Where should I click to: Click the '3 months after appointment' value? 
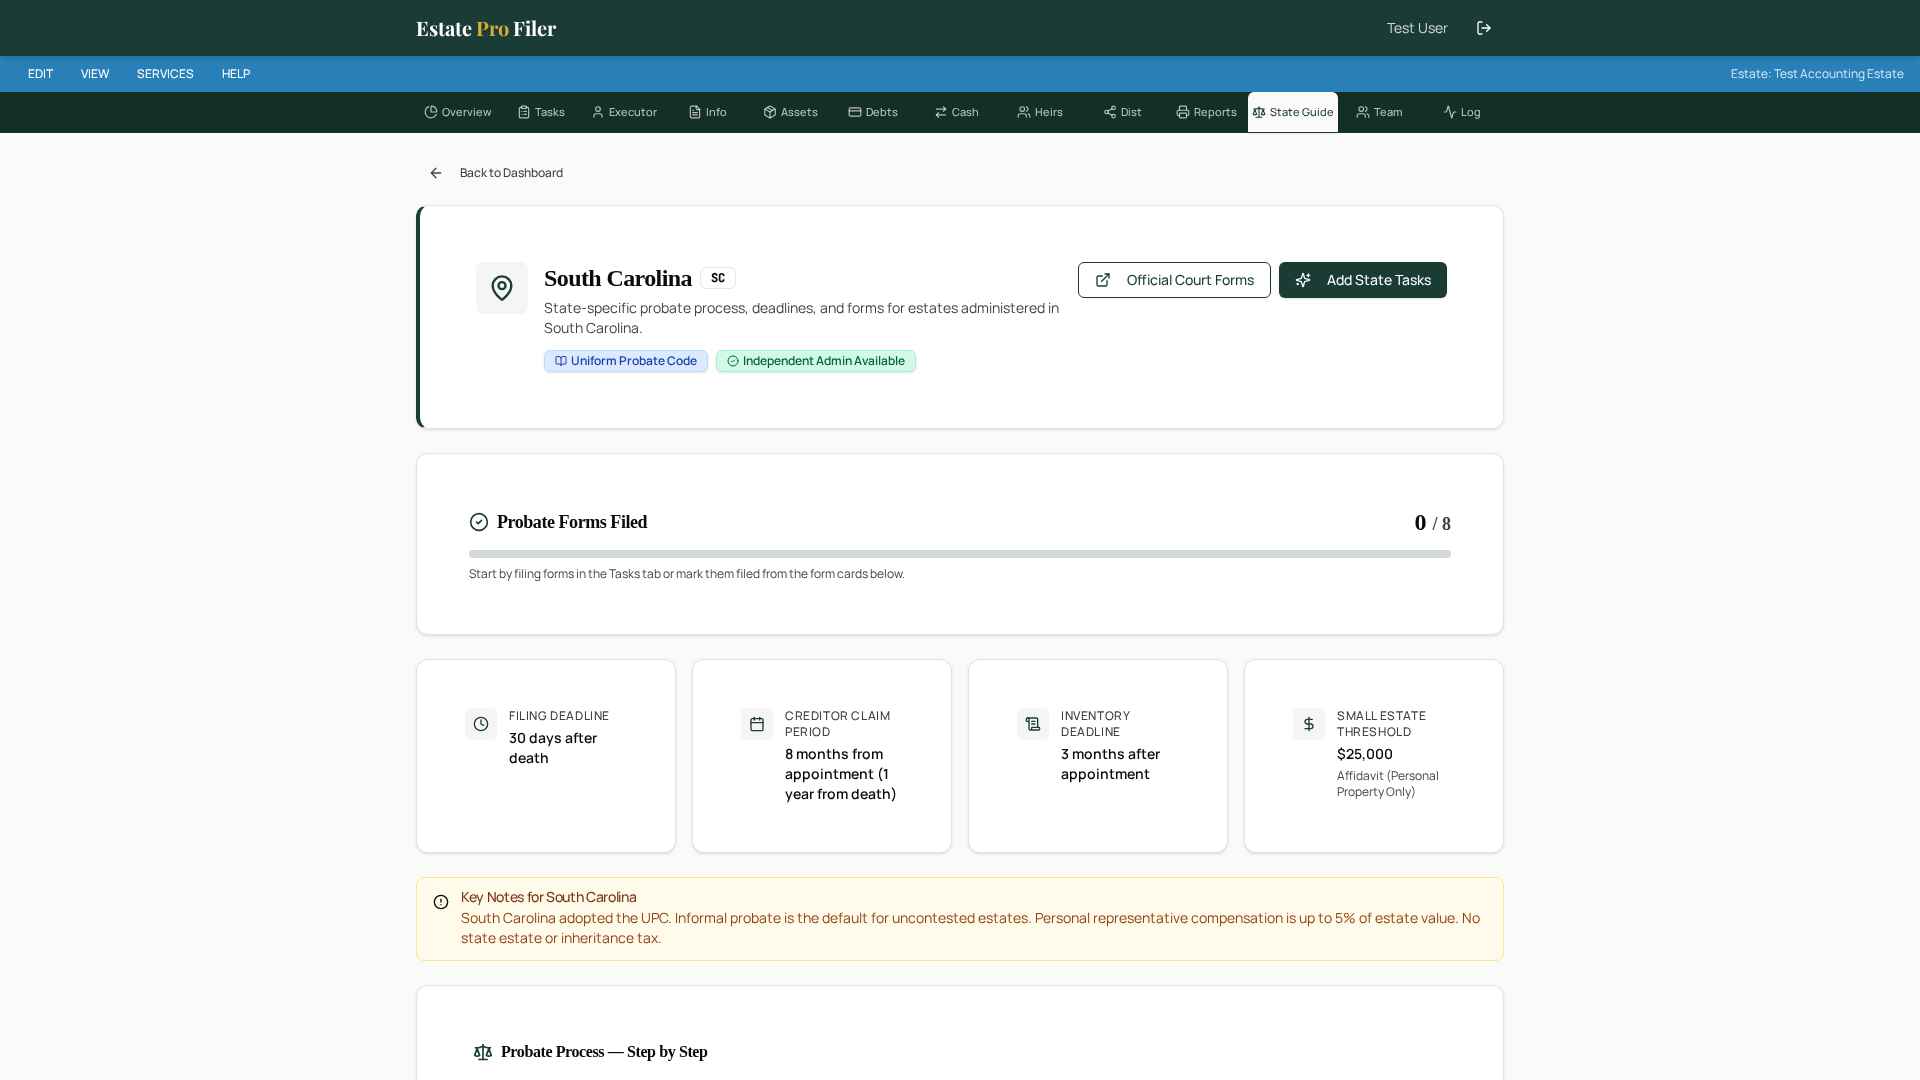point(1110,764)
